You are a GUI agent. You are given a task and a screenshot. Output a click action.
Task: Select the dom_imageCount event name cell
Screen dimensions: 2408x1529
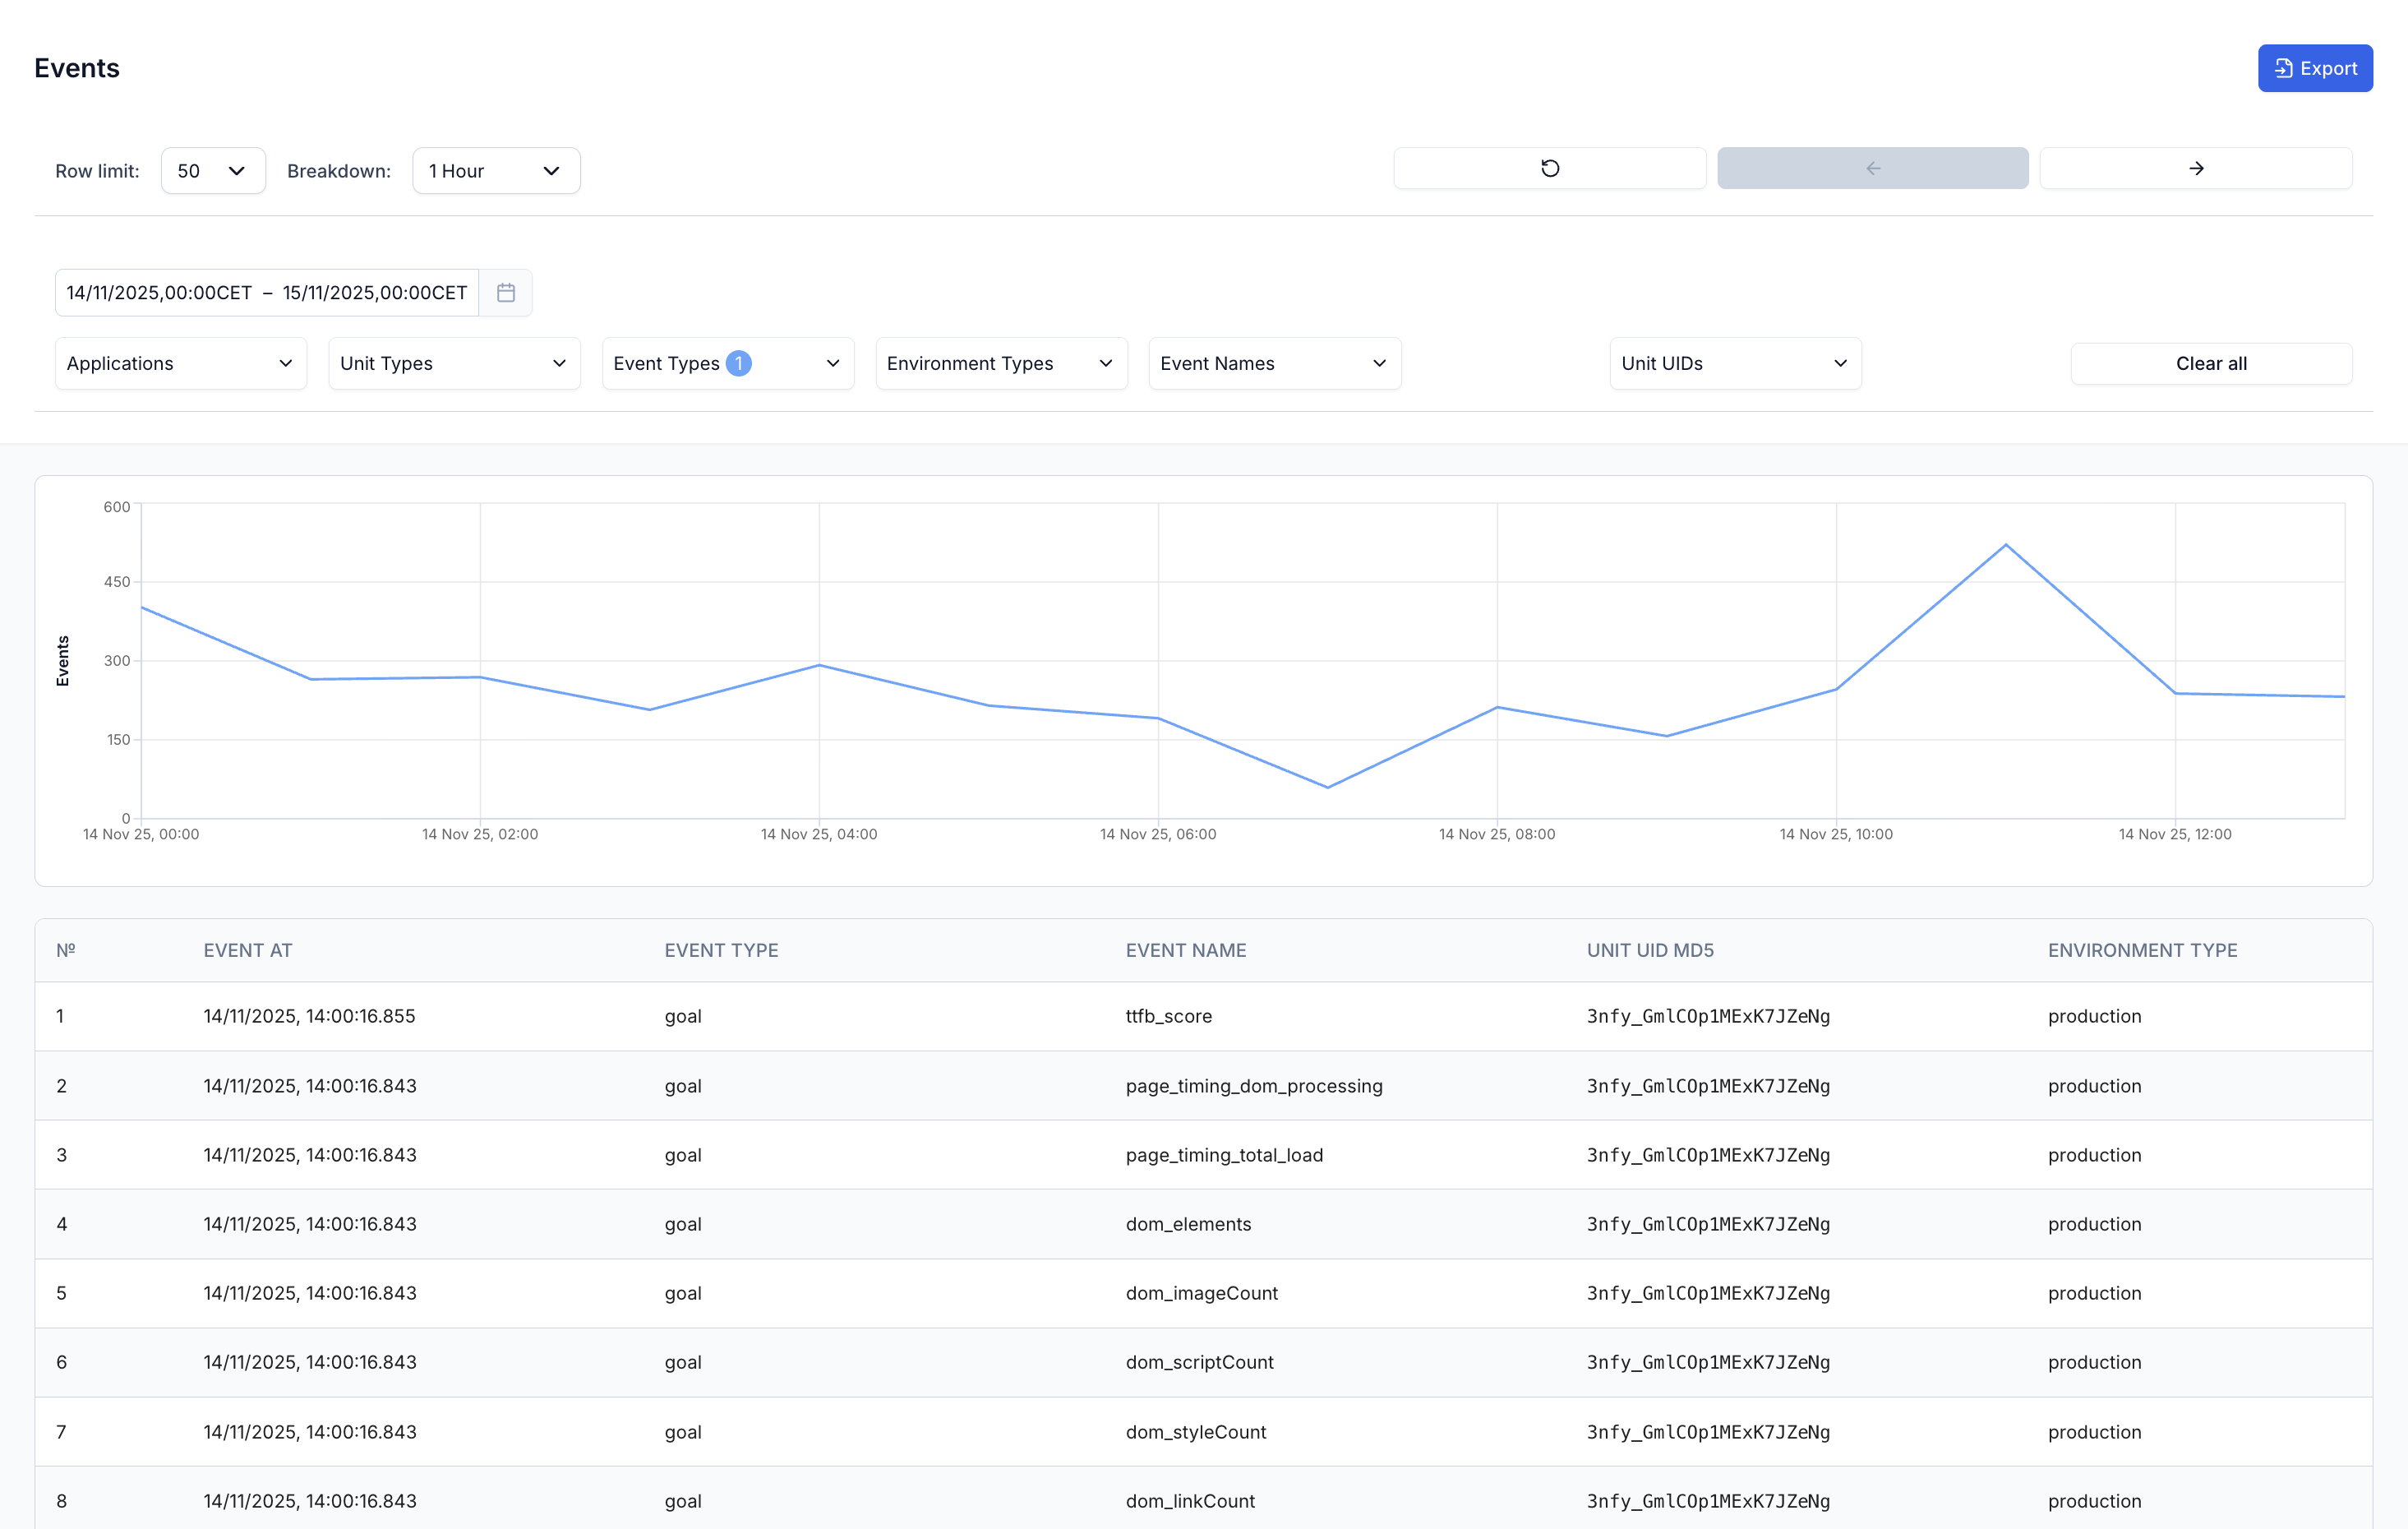[x=1201, y=1293]
